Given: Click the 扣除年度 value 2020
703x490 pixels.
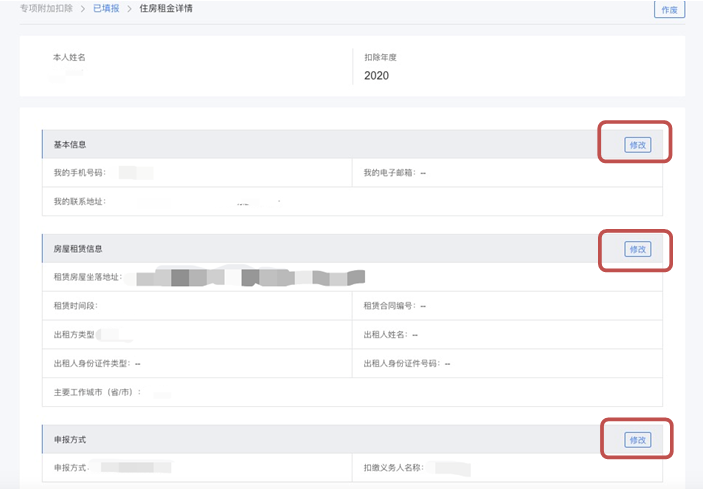Looking at the screenshot, I should coord(376,76).
